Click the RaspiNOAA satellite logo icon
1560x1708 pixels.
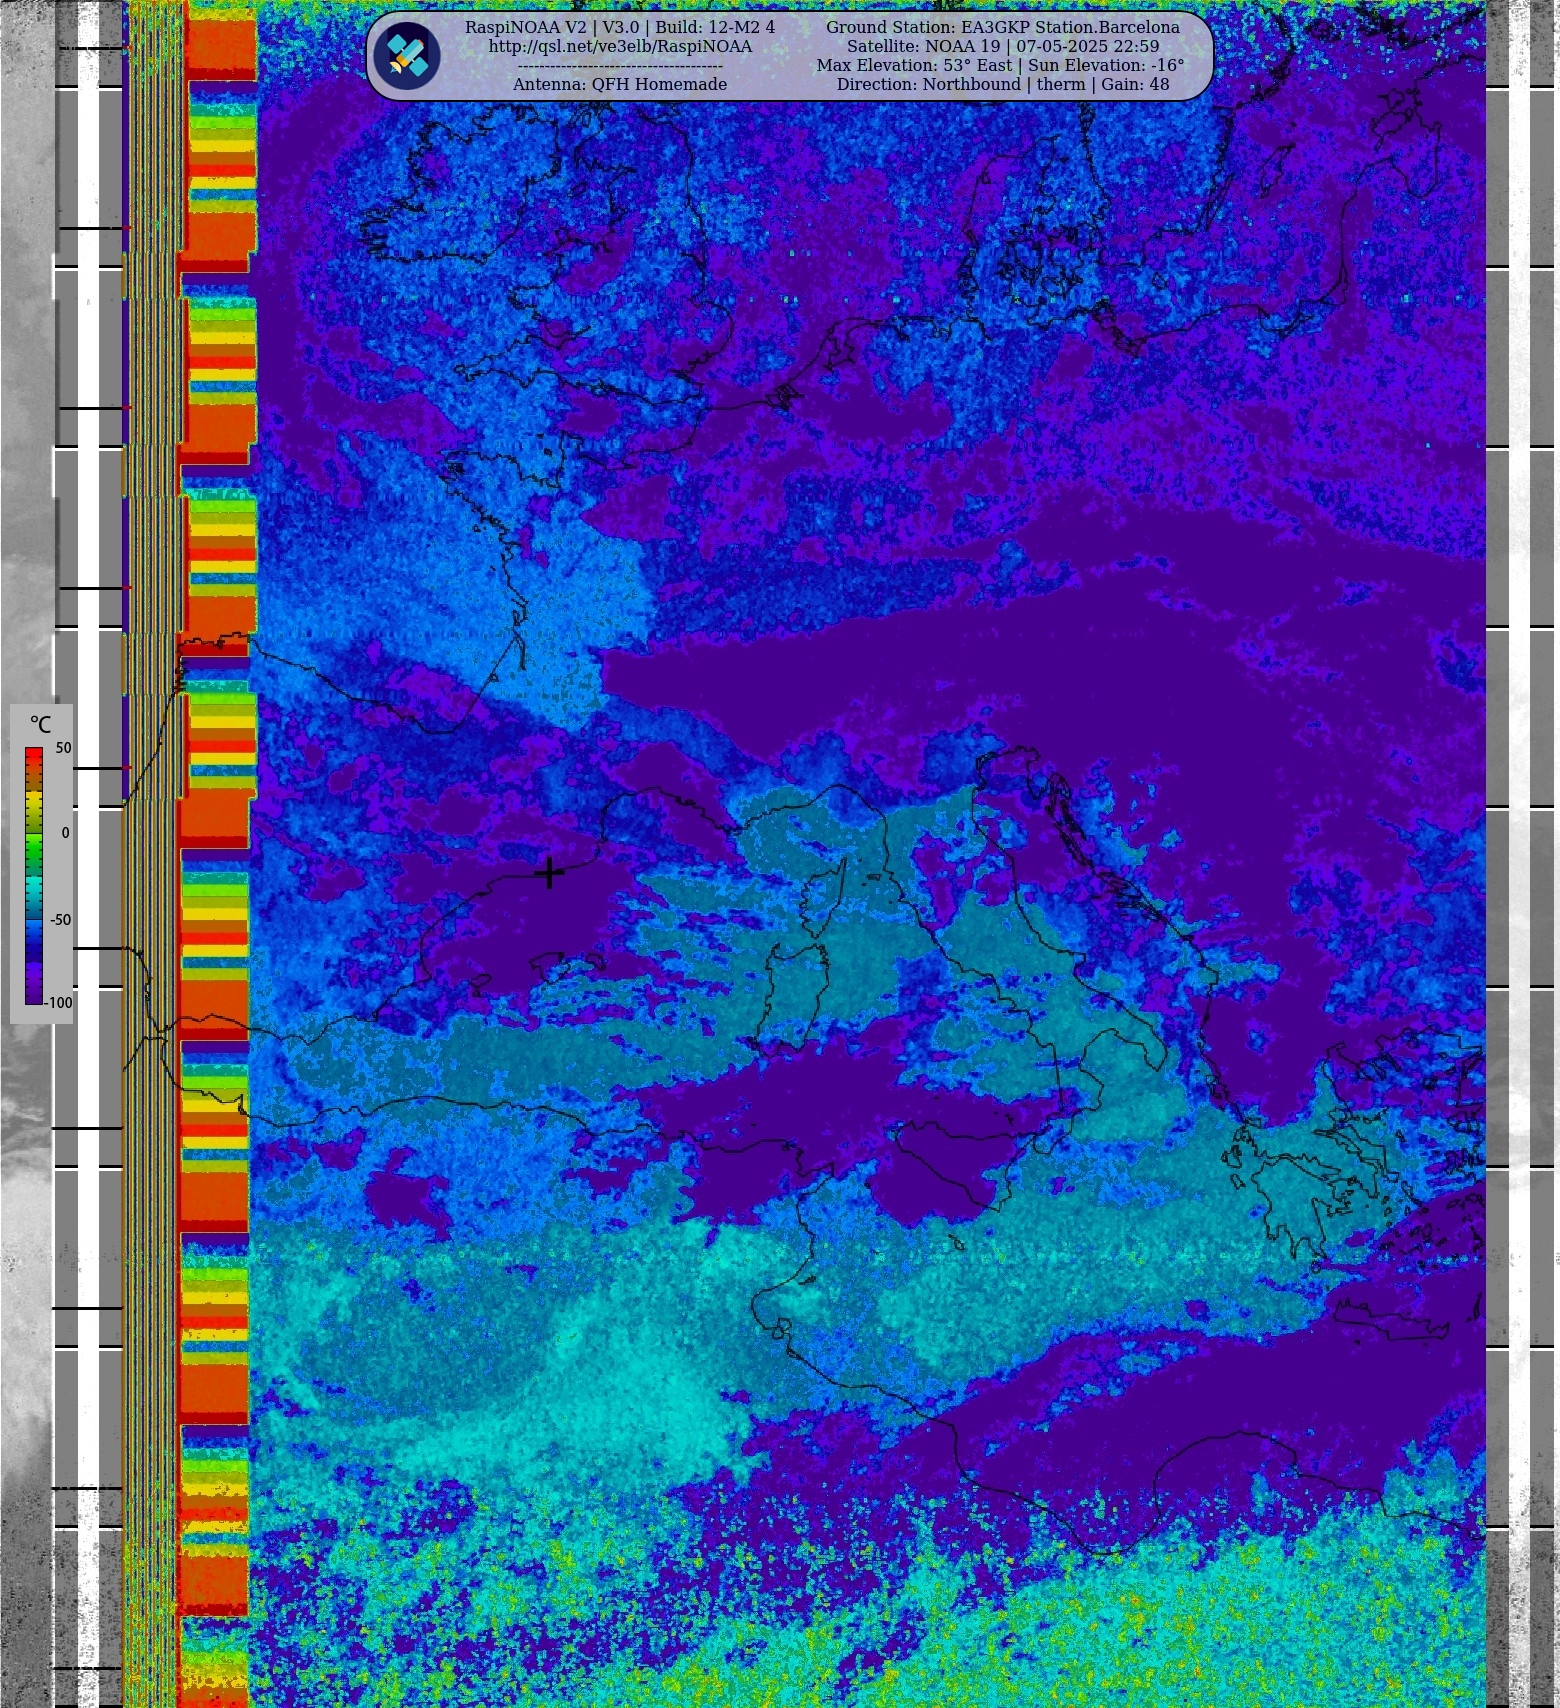tap(408, 56)
